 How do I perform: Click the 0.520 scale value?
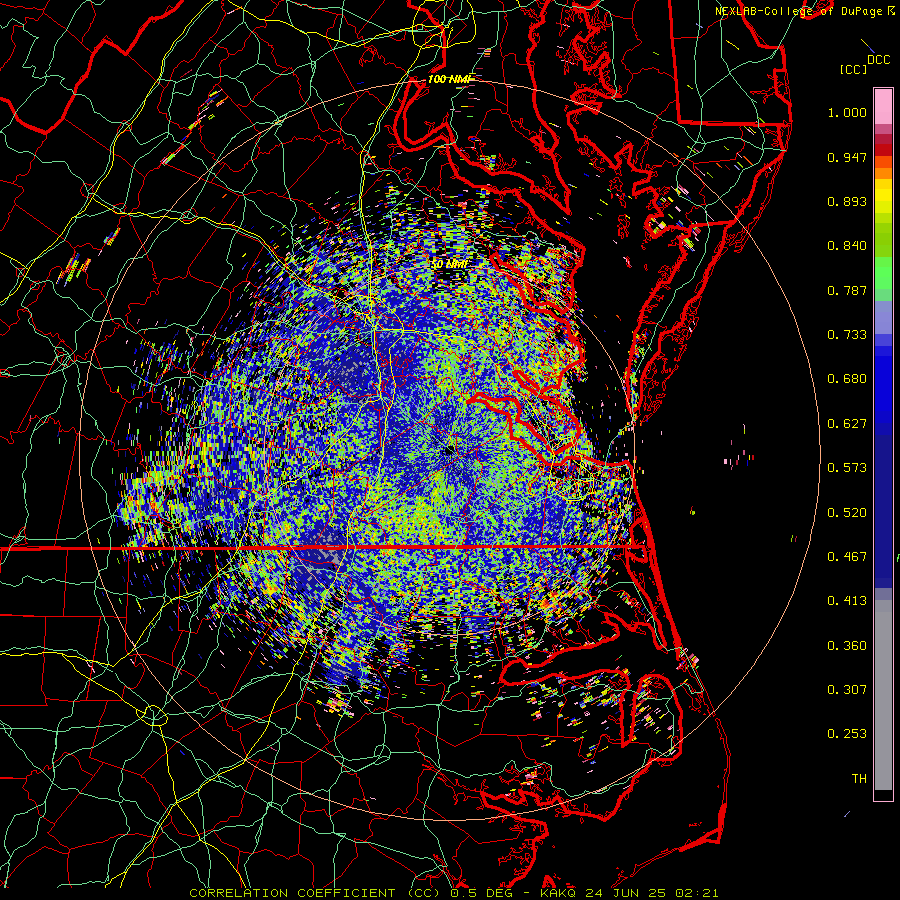point(847,513)
